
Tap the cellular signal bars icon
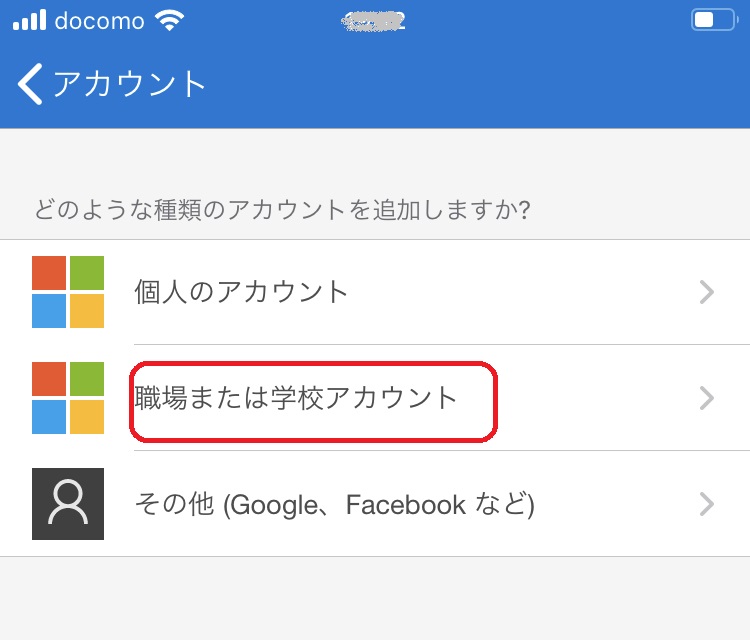click(30, 20)
